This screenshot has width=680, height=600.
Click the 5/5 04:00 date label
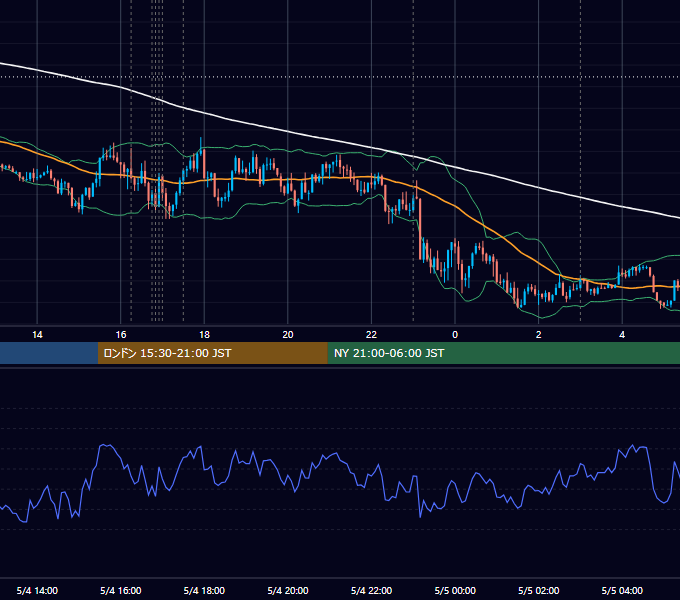click(x=622, y=590)
